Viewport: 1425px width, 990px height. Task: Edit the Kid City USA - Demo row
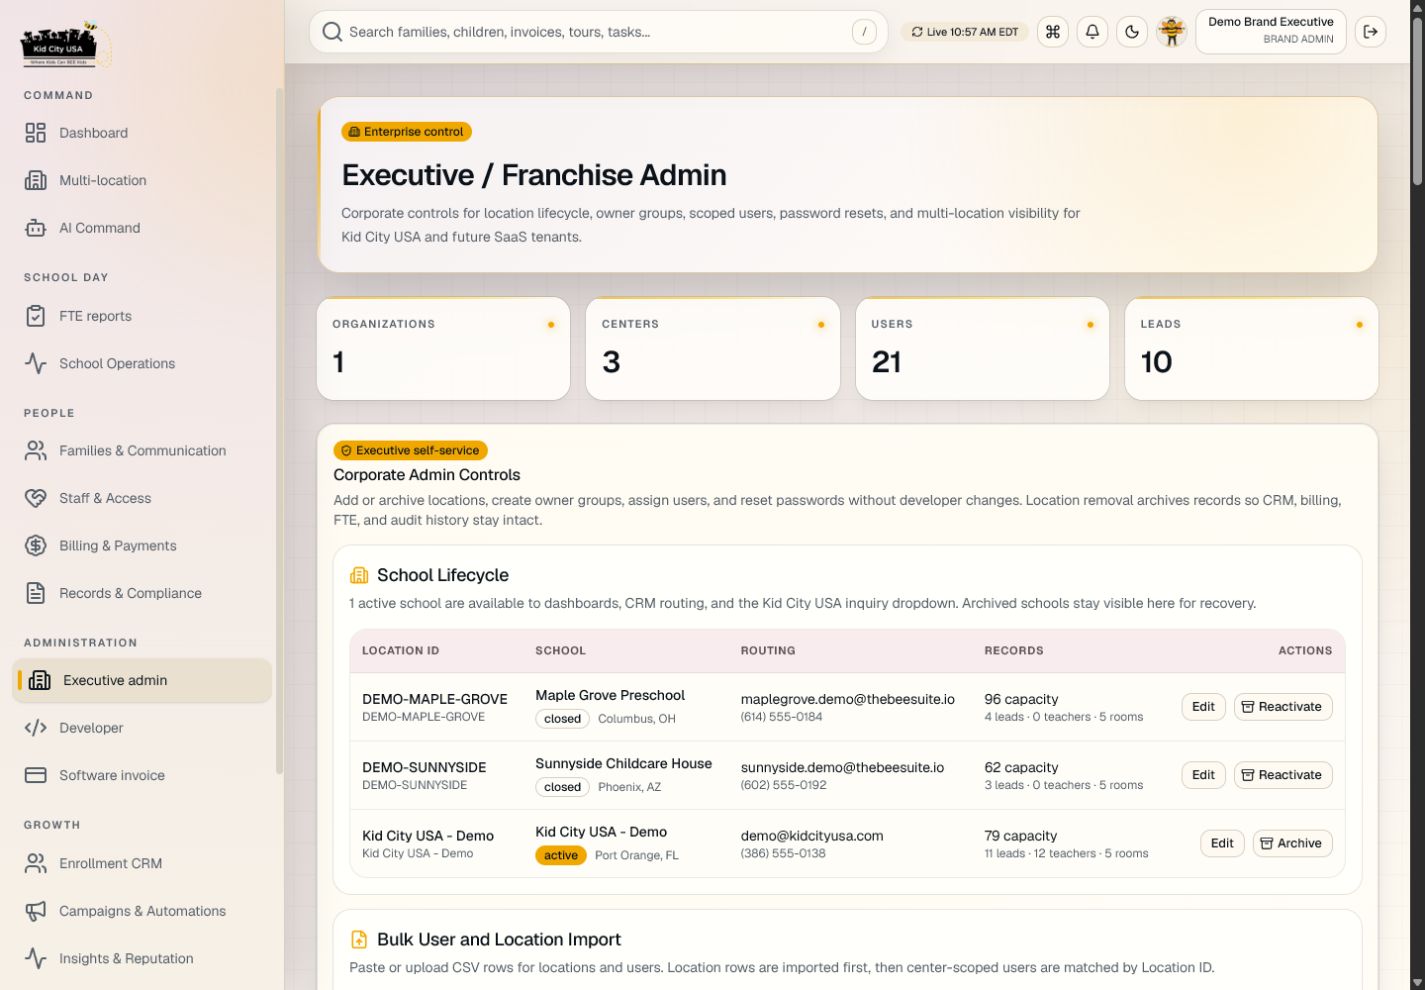1222,843
